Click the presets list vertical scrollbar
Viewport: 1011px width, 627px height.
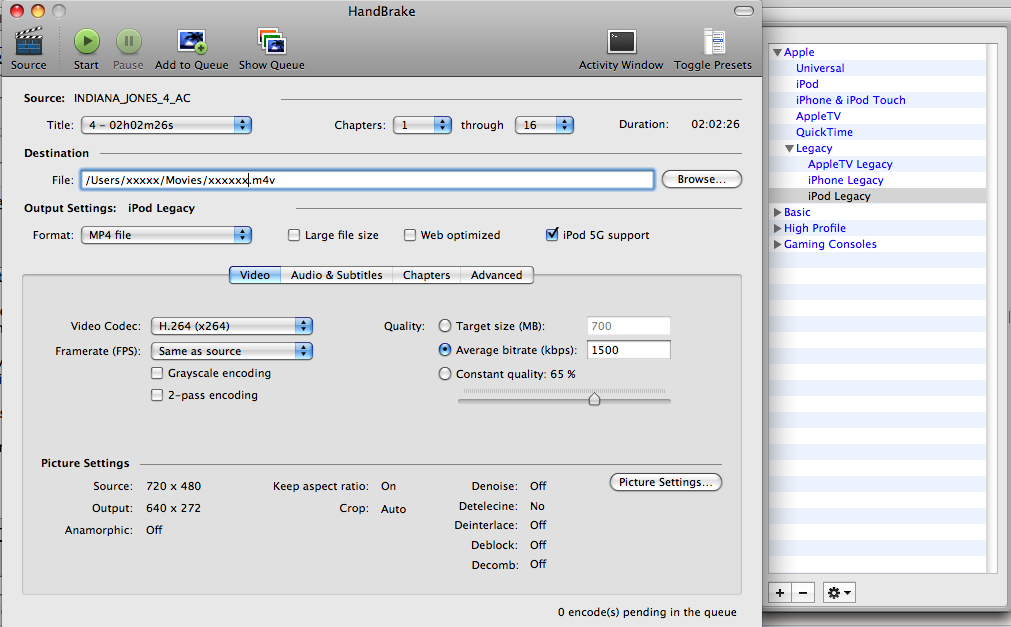pyautogui.click(x=992, y=308)
